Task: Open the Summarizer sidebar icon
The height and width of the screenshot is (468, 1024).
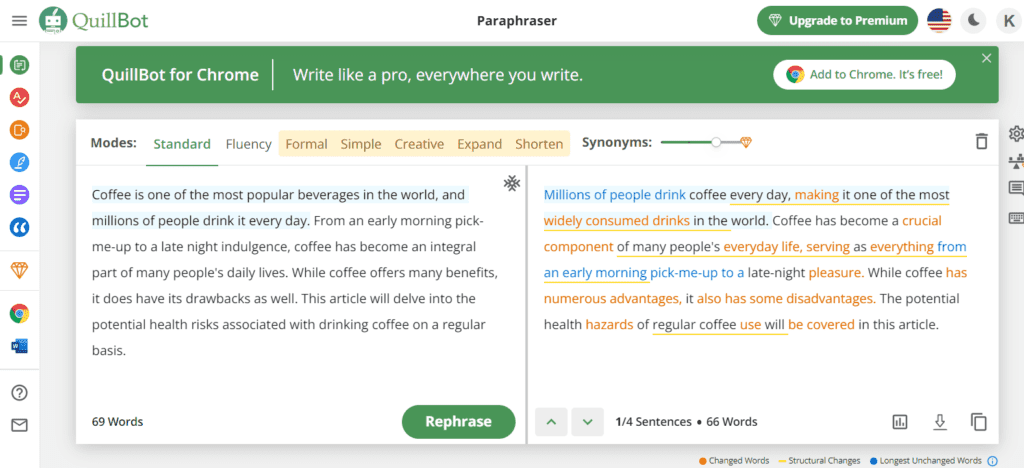Action: [x=20, y=195]
